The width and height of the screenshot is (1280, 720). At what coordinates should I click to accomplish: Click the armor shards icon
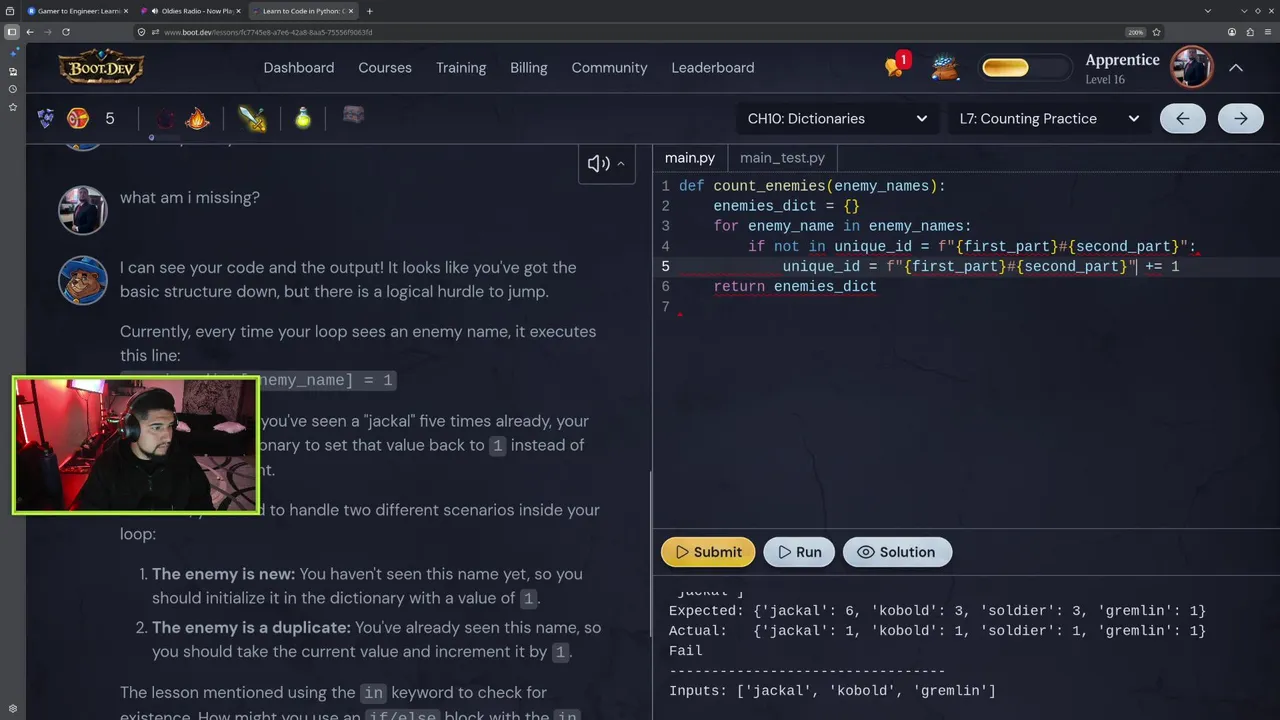(45, 119)
